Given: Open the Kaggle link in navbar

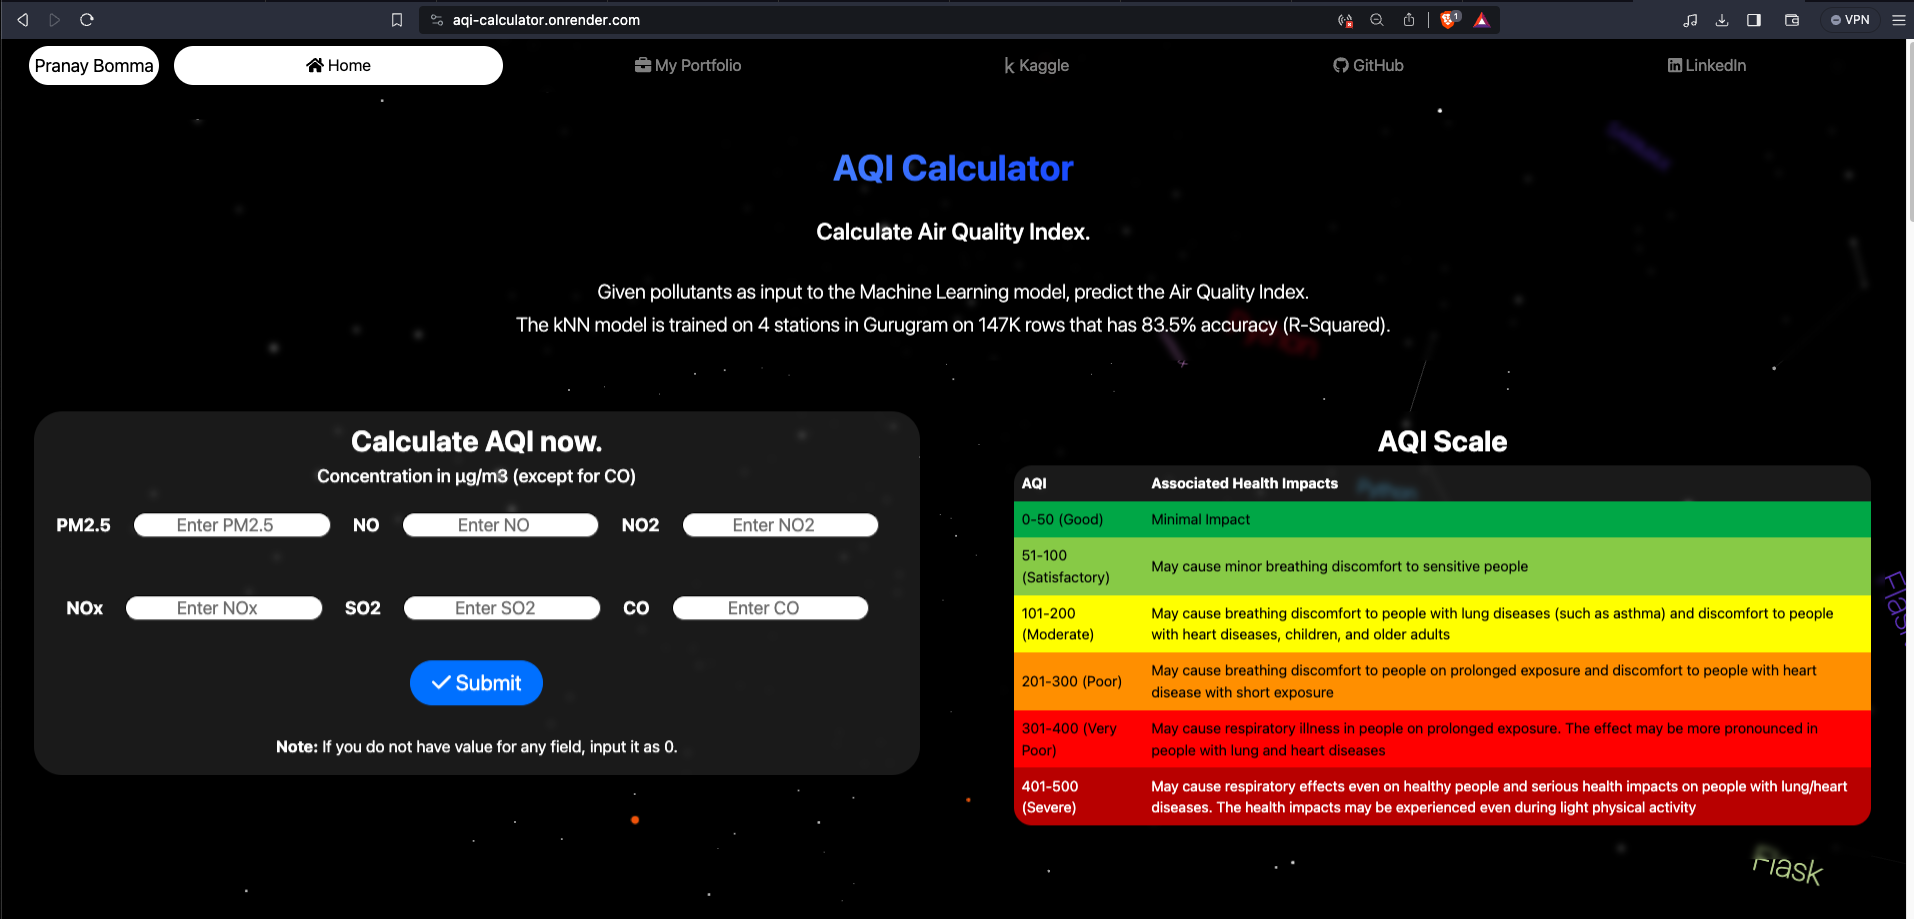Looking at the screenshot, I should pos(1036,65).
